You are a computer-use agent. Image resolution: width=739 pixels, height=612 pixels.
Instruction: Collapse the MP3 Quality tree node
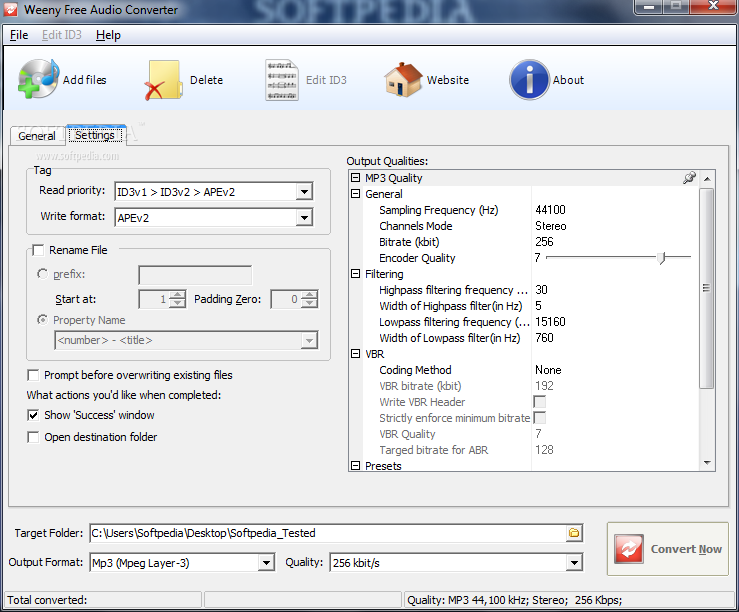click(355, 178)
